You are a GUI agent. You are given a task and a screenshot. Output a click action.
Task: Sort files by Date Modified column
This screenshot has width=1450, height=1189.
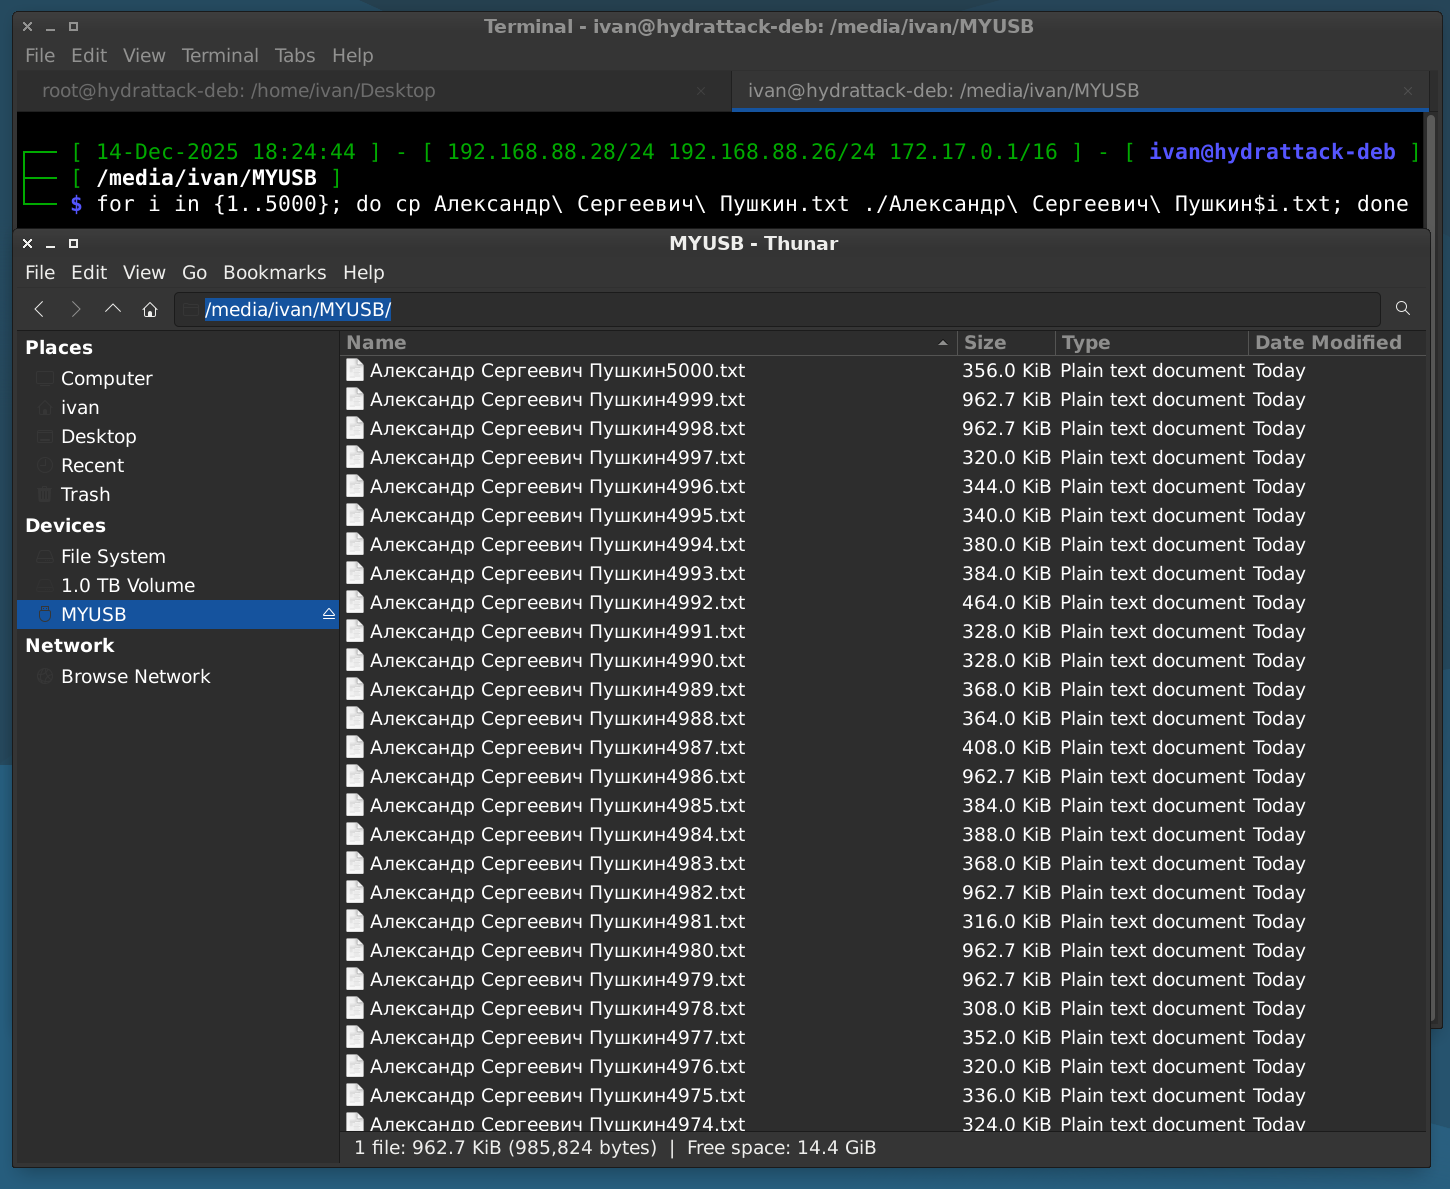pyautogui.click(x=1337, y=343)
